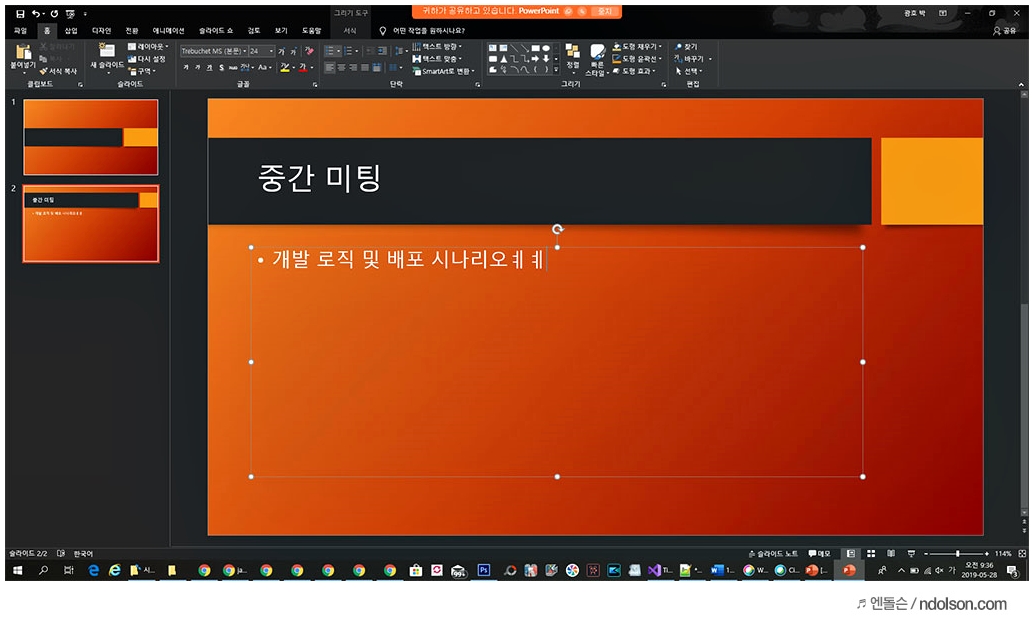Screen dimensions: 1034x621
Task: Expand Layout (레이아웃) dropdown
Action: 148,47
